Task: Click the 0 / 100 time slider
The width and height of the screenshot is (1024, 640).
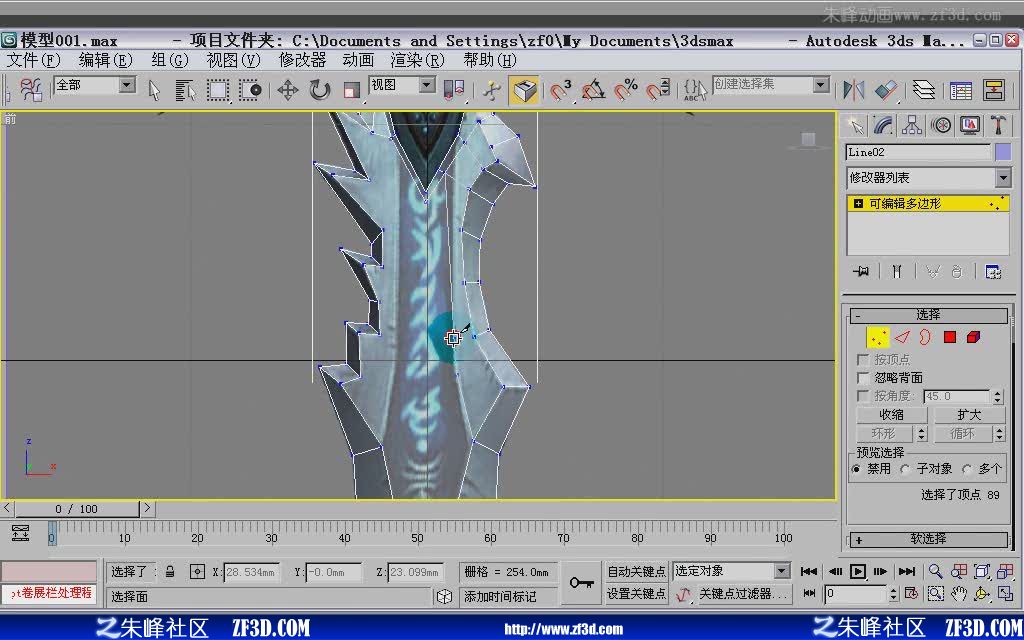Action: point(77,509)
